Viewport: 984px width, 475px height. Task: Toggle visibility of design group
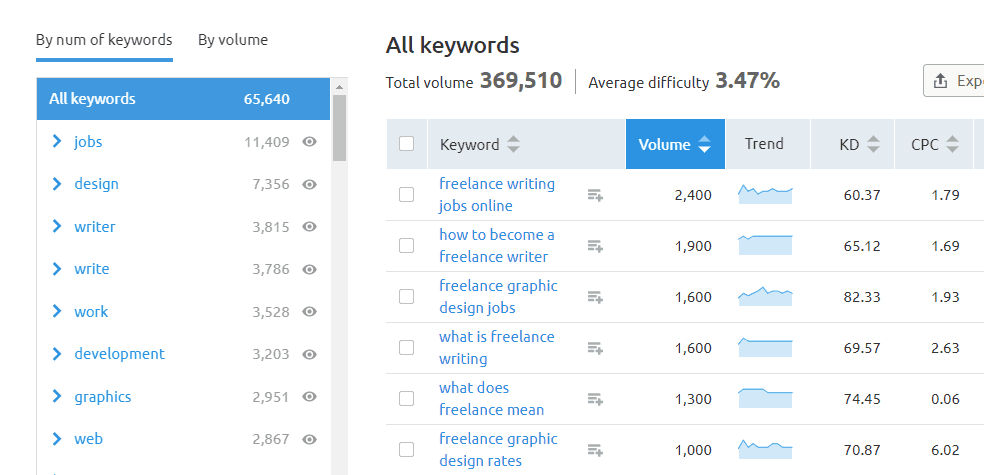pos(309,184)
